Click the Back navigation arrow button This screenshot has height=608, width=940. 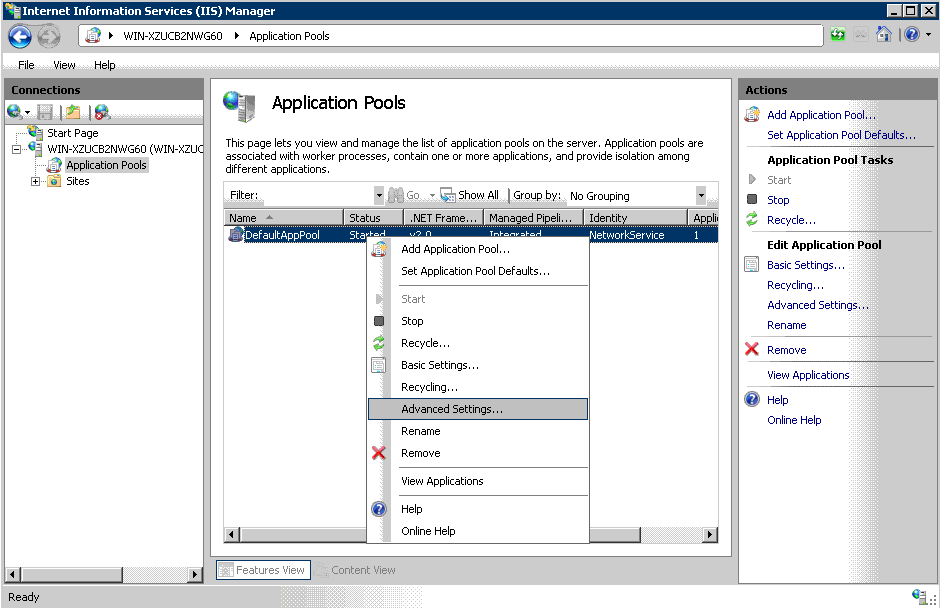tap(20, 36)
